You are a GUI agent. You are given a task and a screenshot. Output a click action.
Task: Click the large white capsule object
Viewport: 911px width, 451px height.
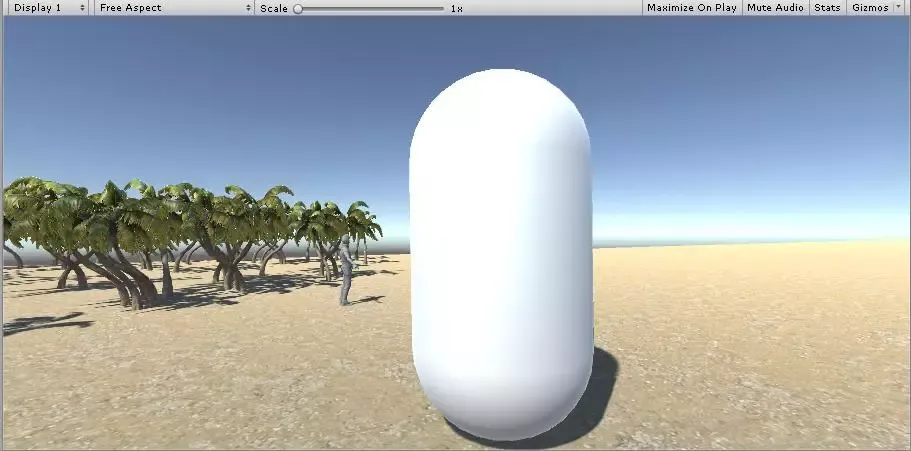point(500,250)
